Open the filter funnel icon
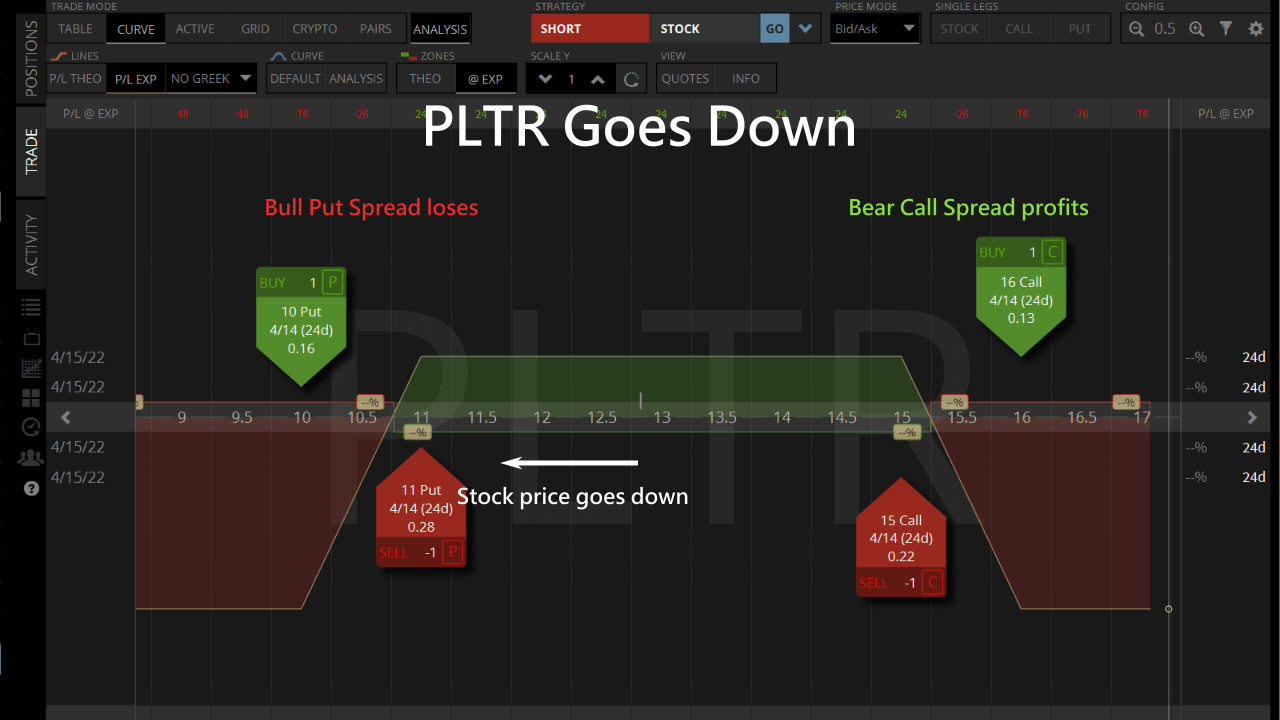 pyautogui.click(x=1226, y=29)
